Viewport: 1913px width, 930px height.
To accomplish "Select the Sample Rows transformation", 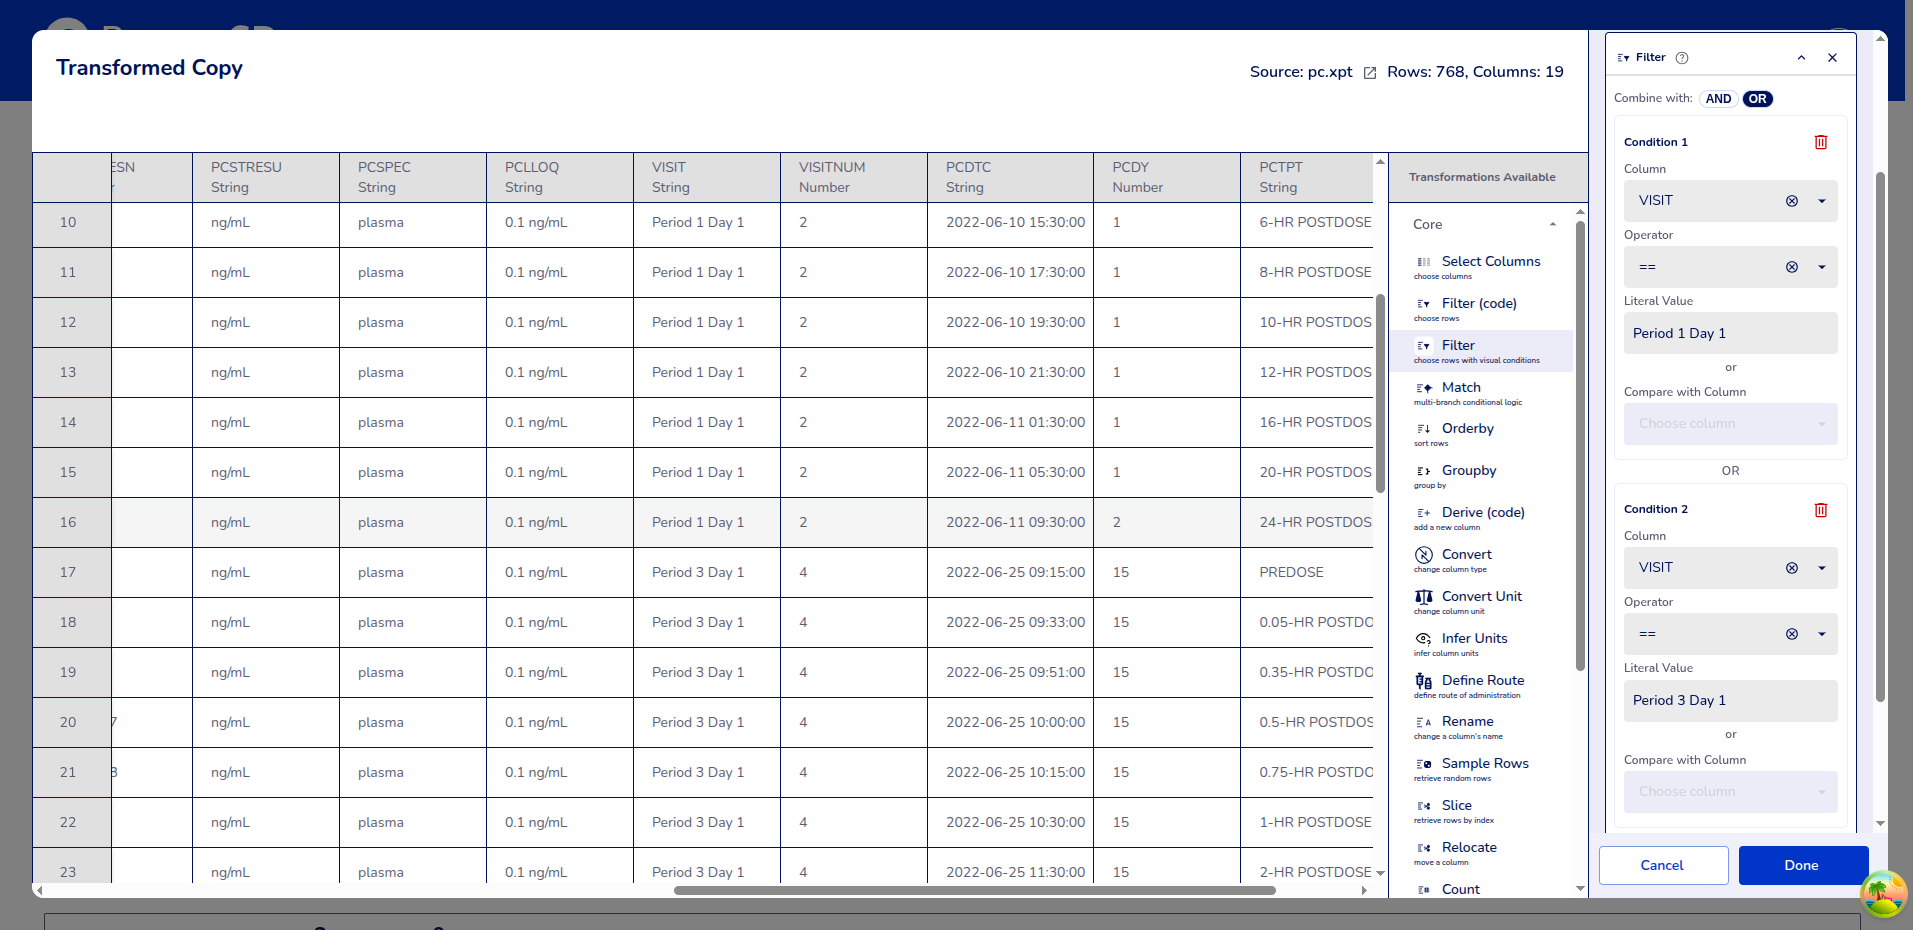I will [x=1484, y=764].
